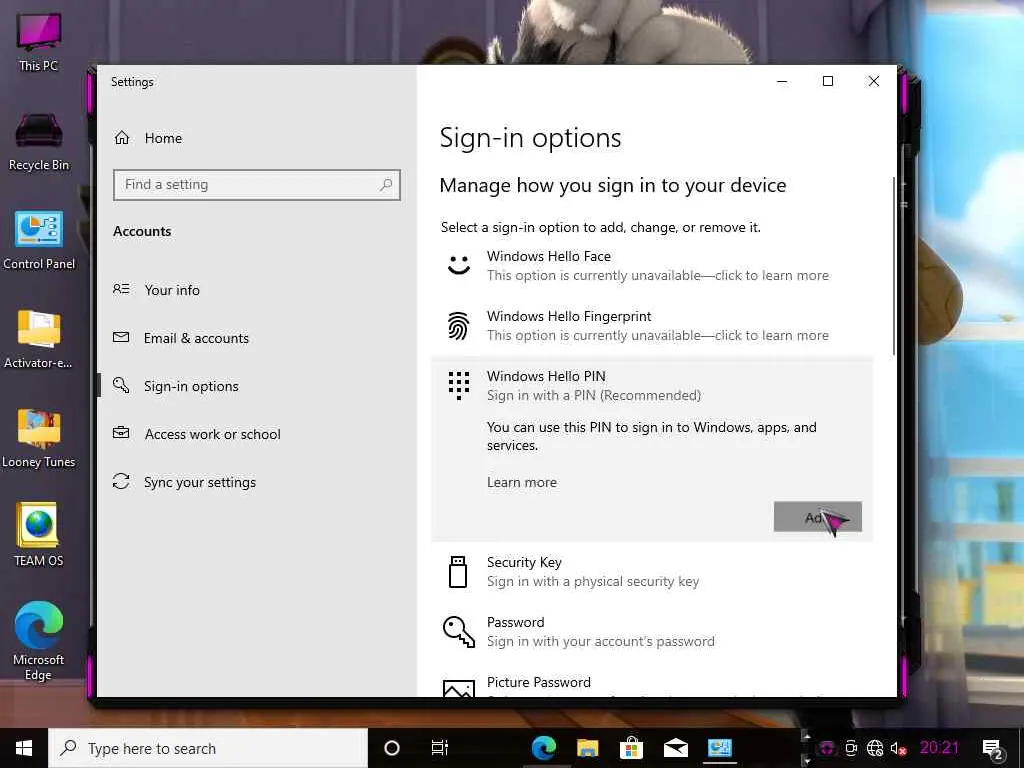Expand the Security Key option
The height and width of the screenshot is (768, 1024).
[x=652, y=572]
